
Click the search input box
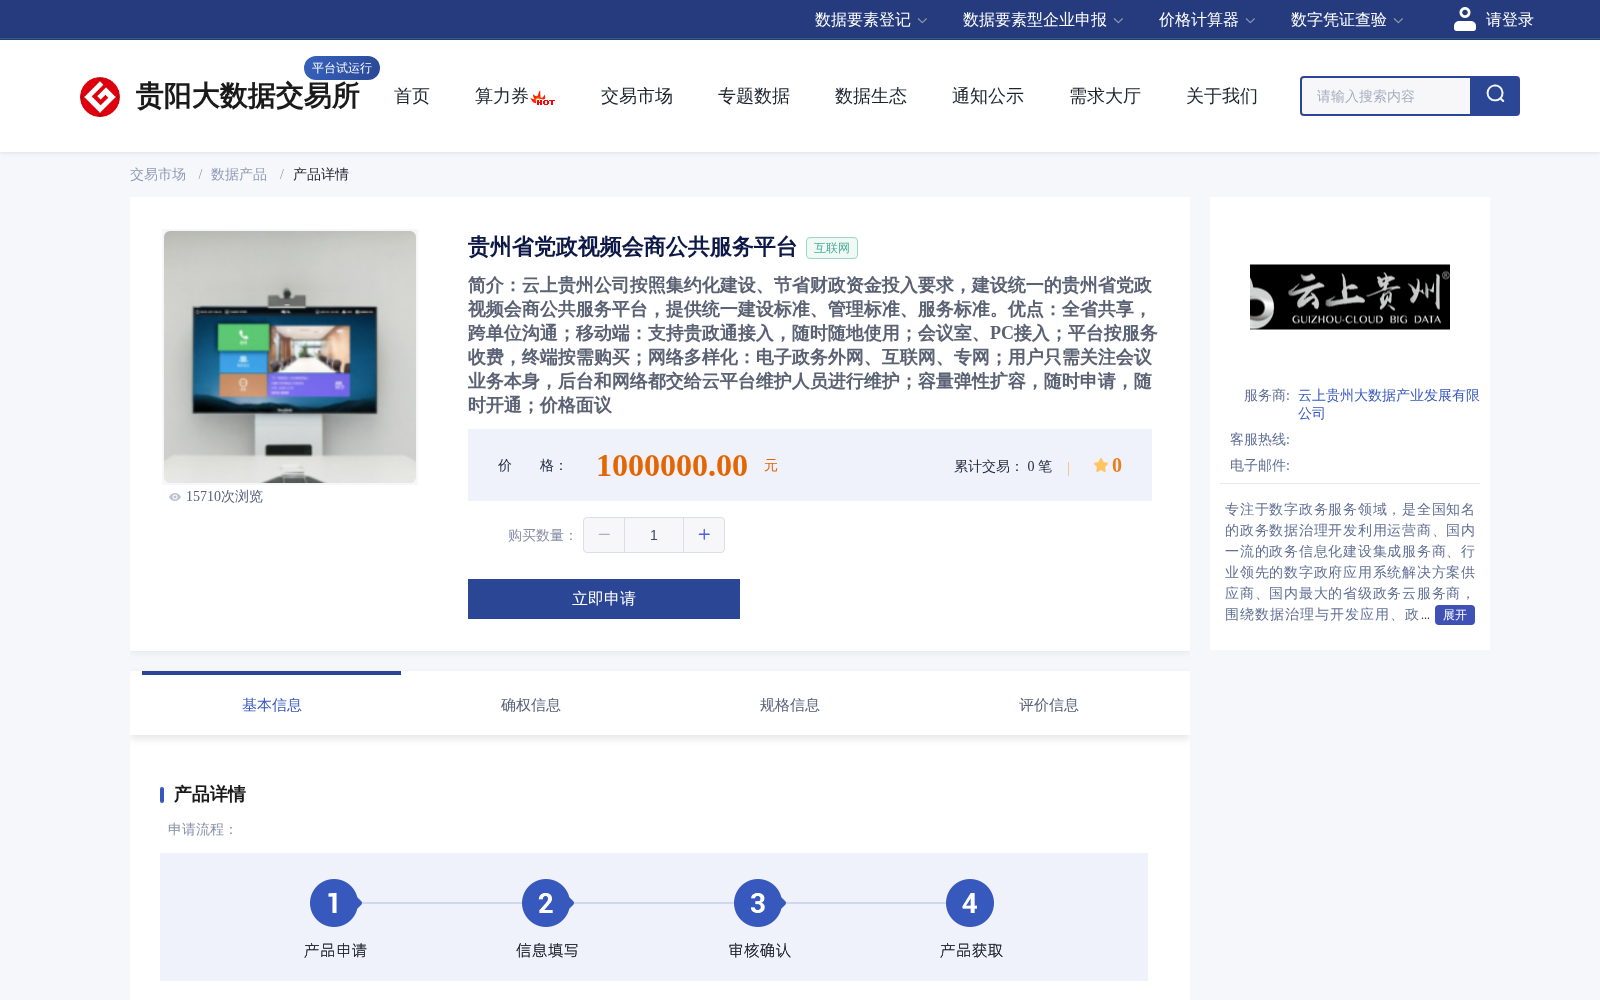(1386, 96)
